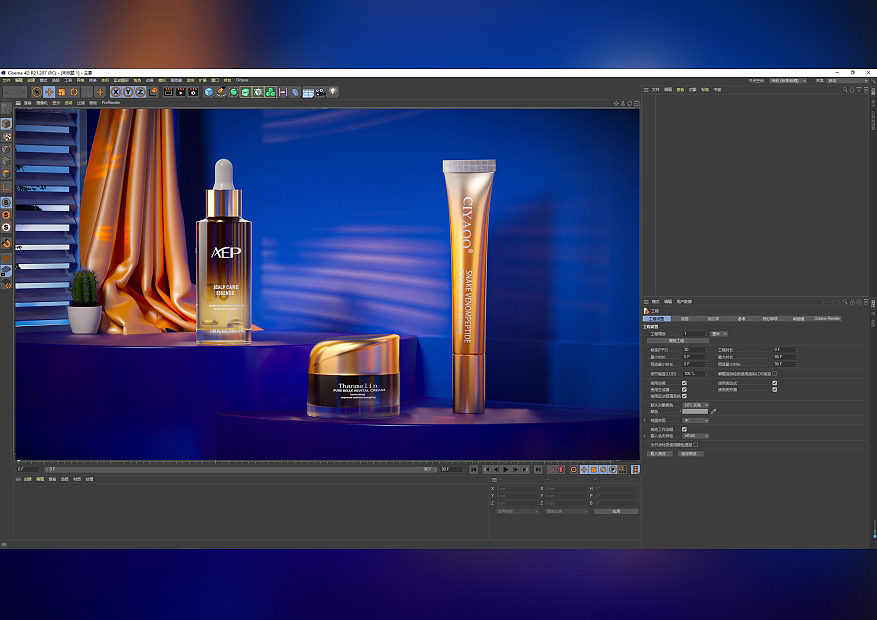Click the eyedropper next to color swatch

point(713,412)
